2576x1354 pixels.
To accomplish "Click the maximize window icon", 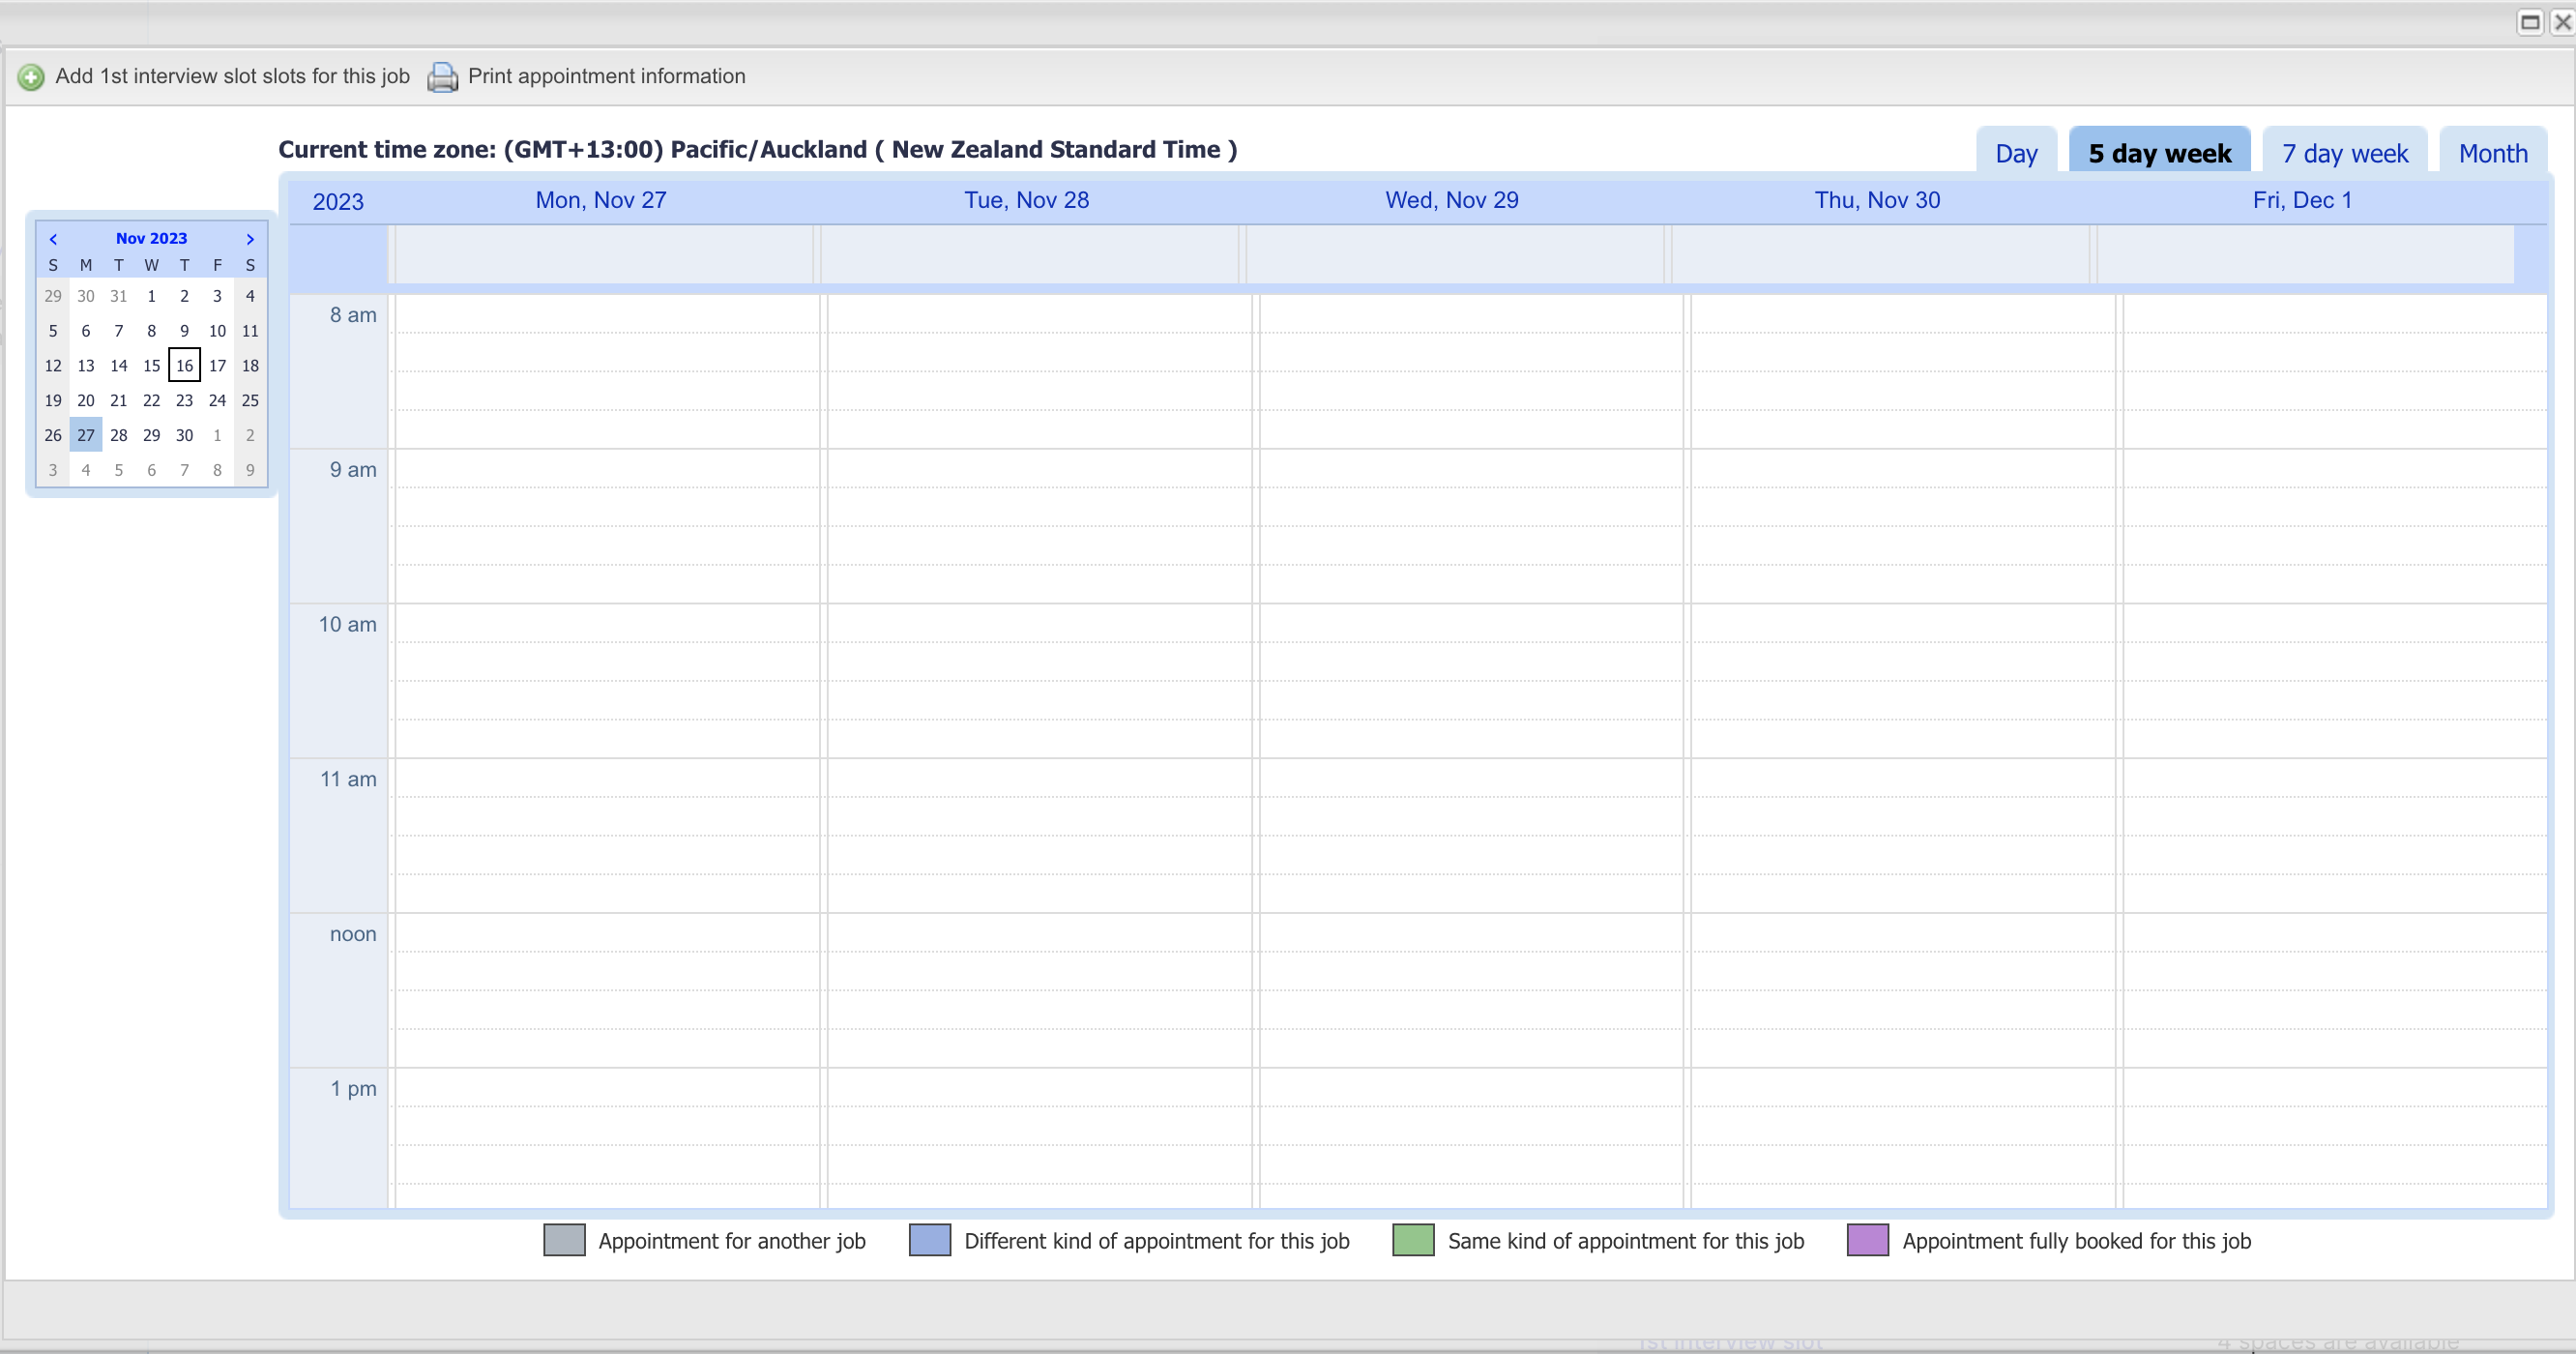I will pos(2530,22).
